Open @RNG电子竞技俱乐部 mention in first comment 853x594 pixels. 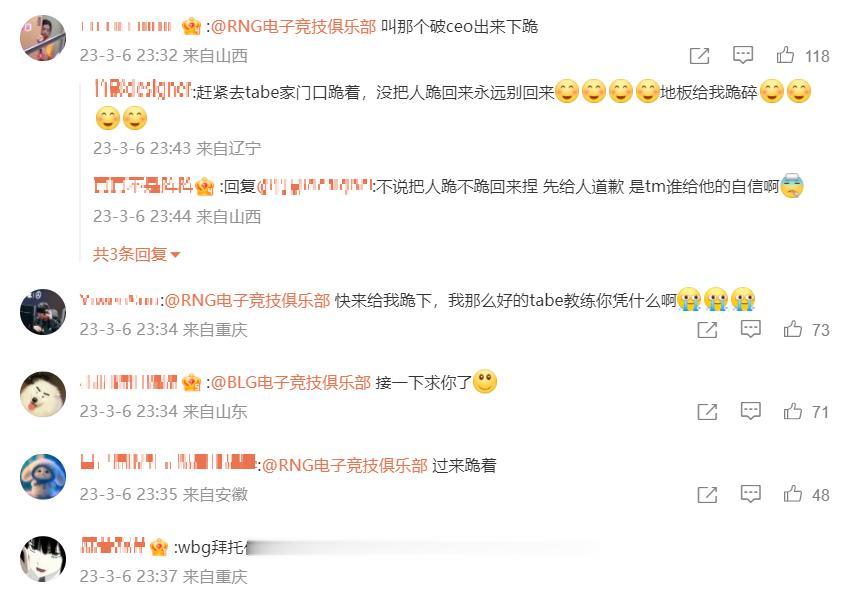(293, 26)
